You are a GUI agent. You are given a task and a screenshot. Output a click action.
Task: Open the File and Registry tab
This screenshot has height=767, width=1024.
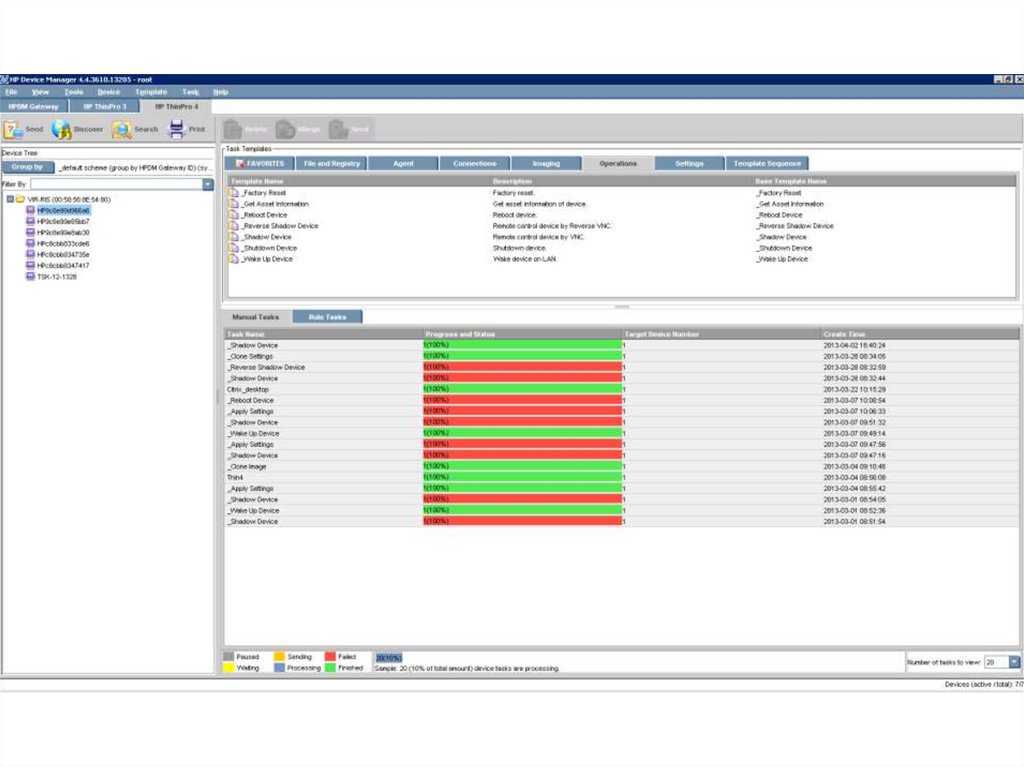(x=332, y=163)
